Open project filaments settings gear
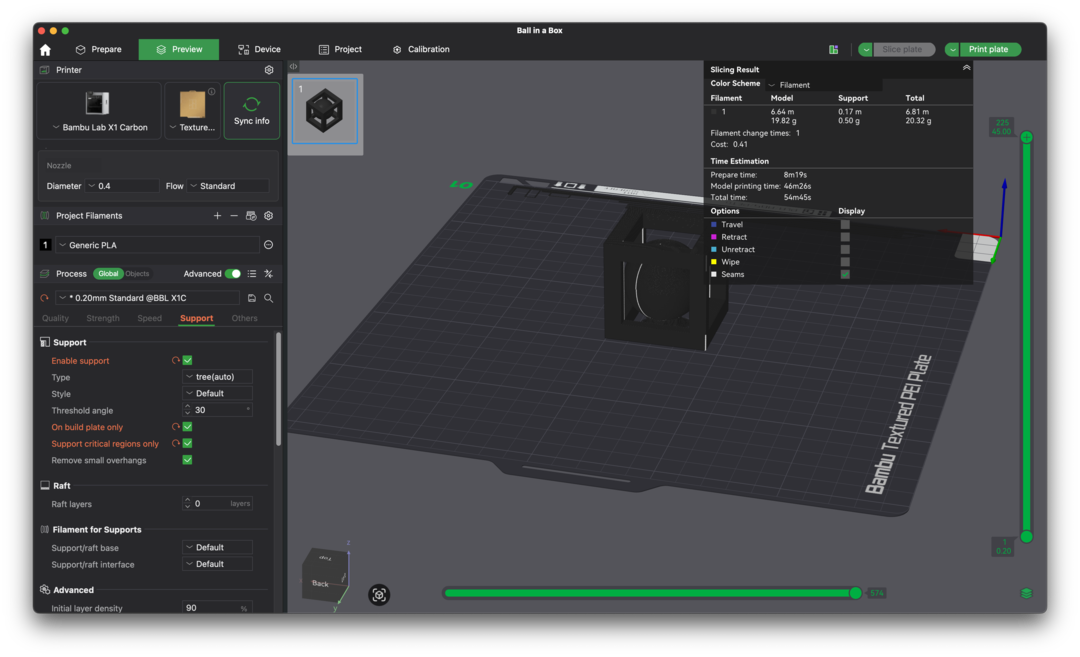The width and height of the screenshot is (1080, 657). [x=269, y=216]
